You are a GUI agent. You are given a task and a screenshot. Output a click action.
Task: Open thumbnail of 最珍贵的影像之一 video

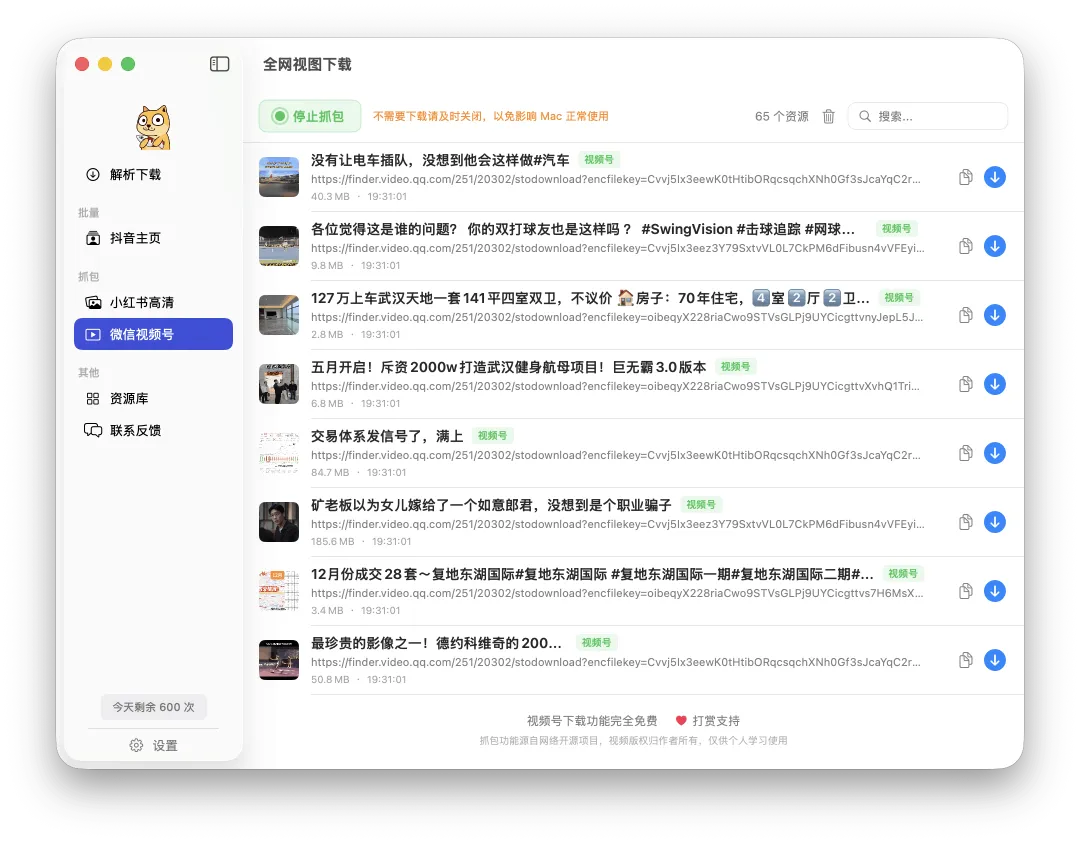(x=279, y=660)
